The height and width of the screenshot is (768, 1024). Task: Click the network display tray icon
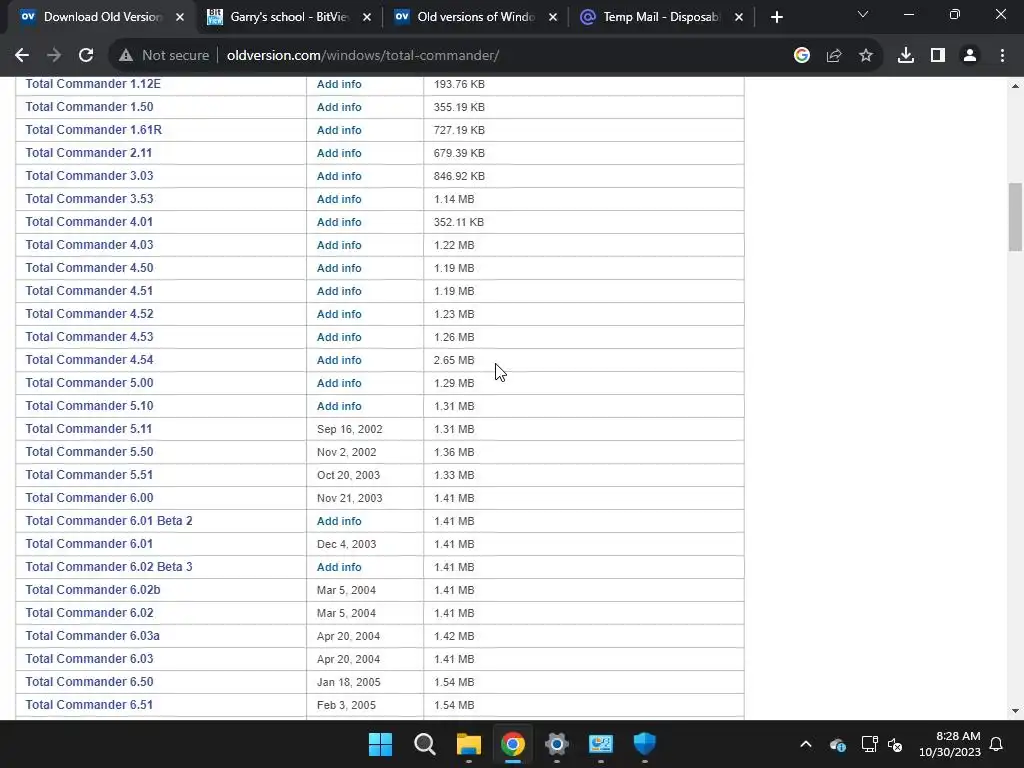tap(869, 744)
